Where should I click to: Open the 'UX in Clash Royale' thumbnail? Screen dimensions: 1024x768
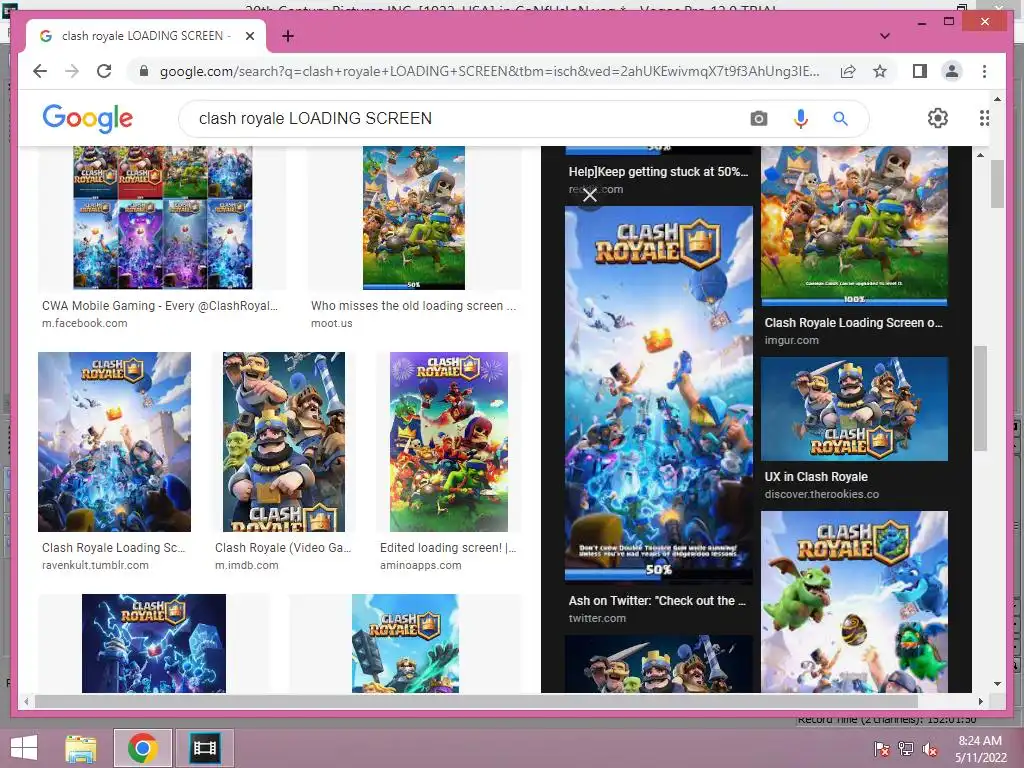pos(854,409)
